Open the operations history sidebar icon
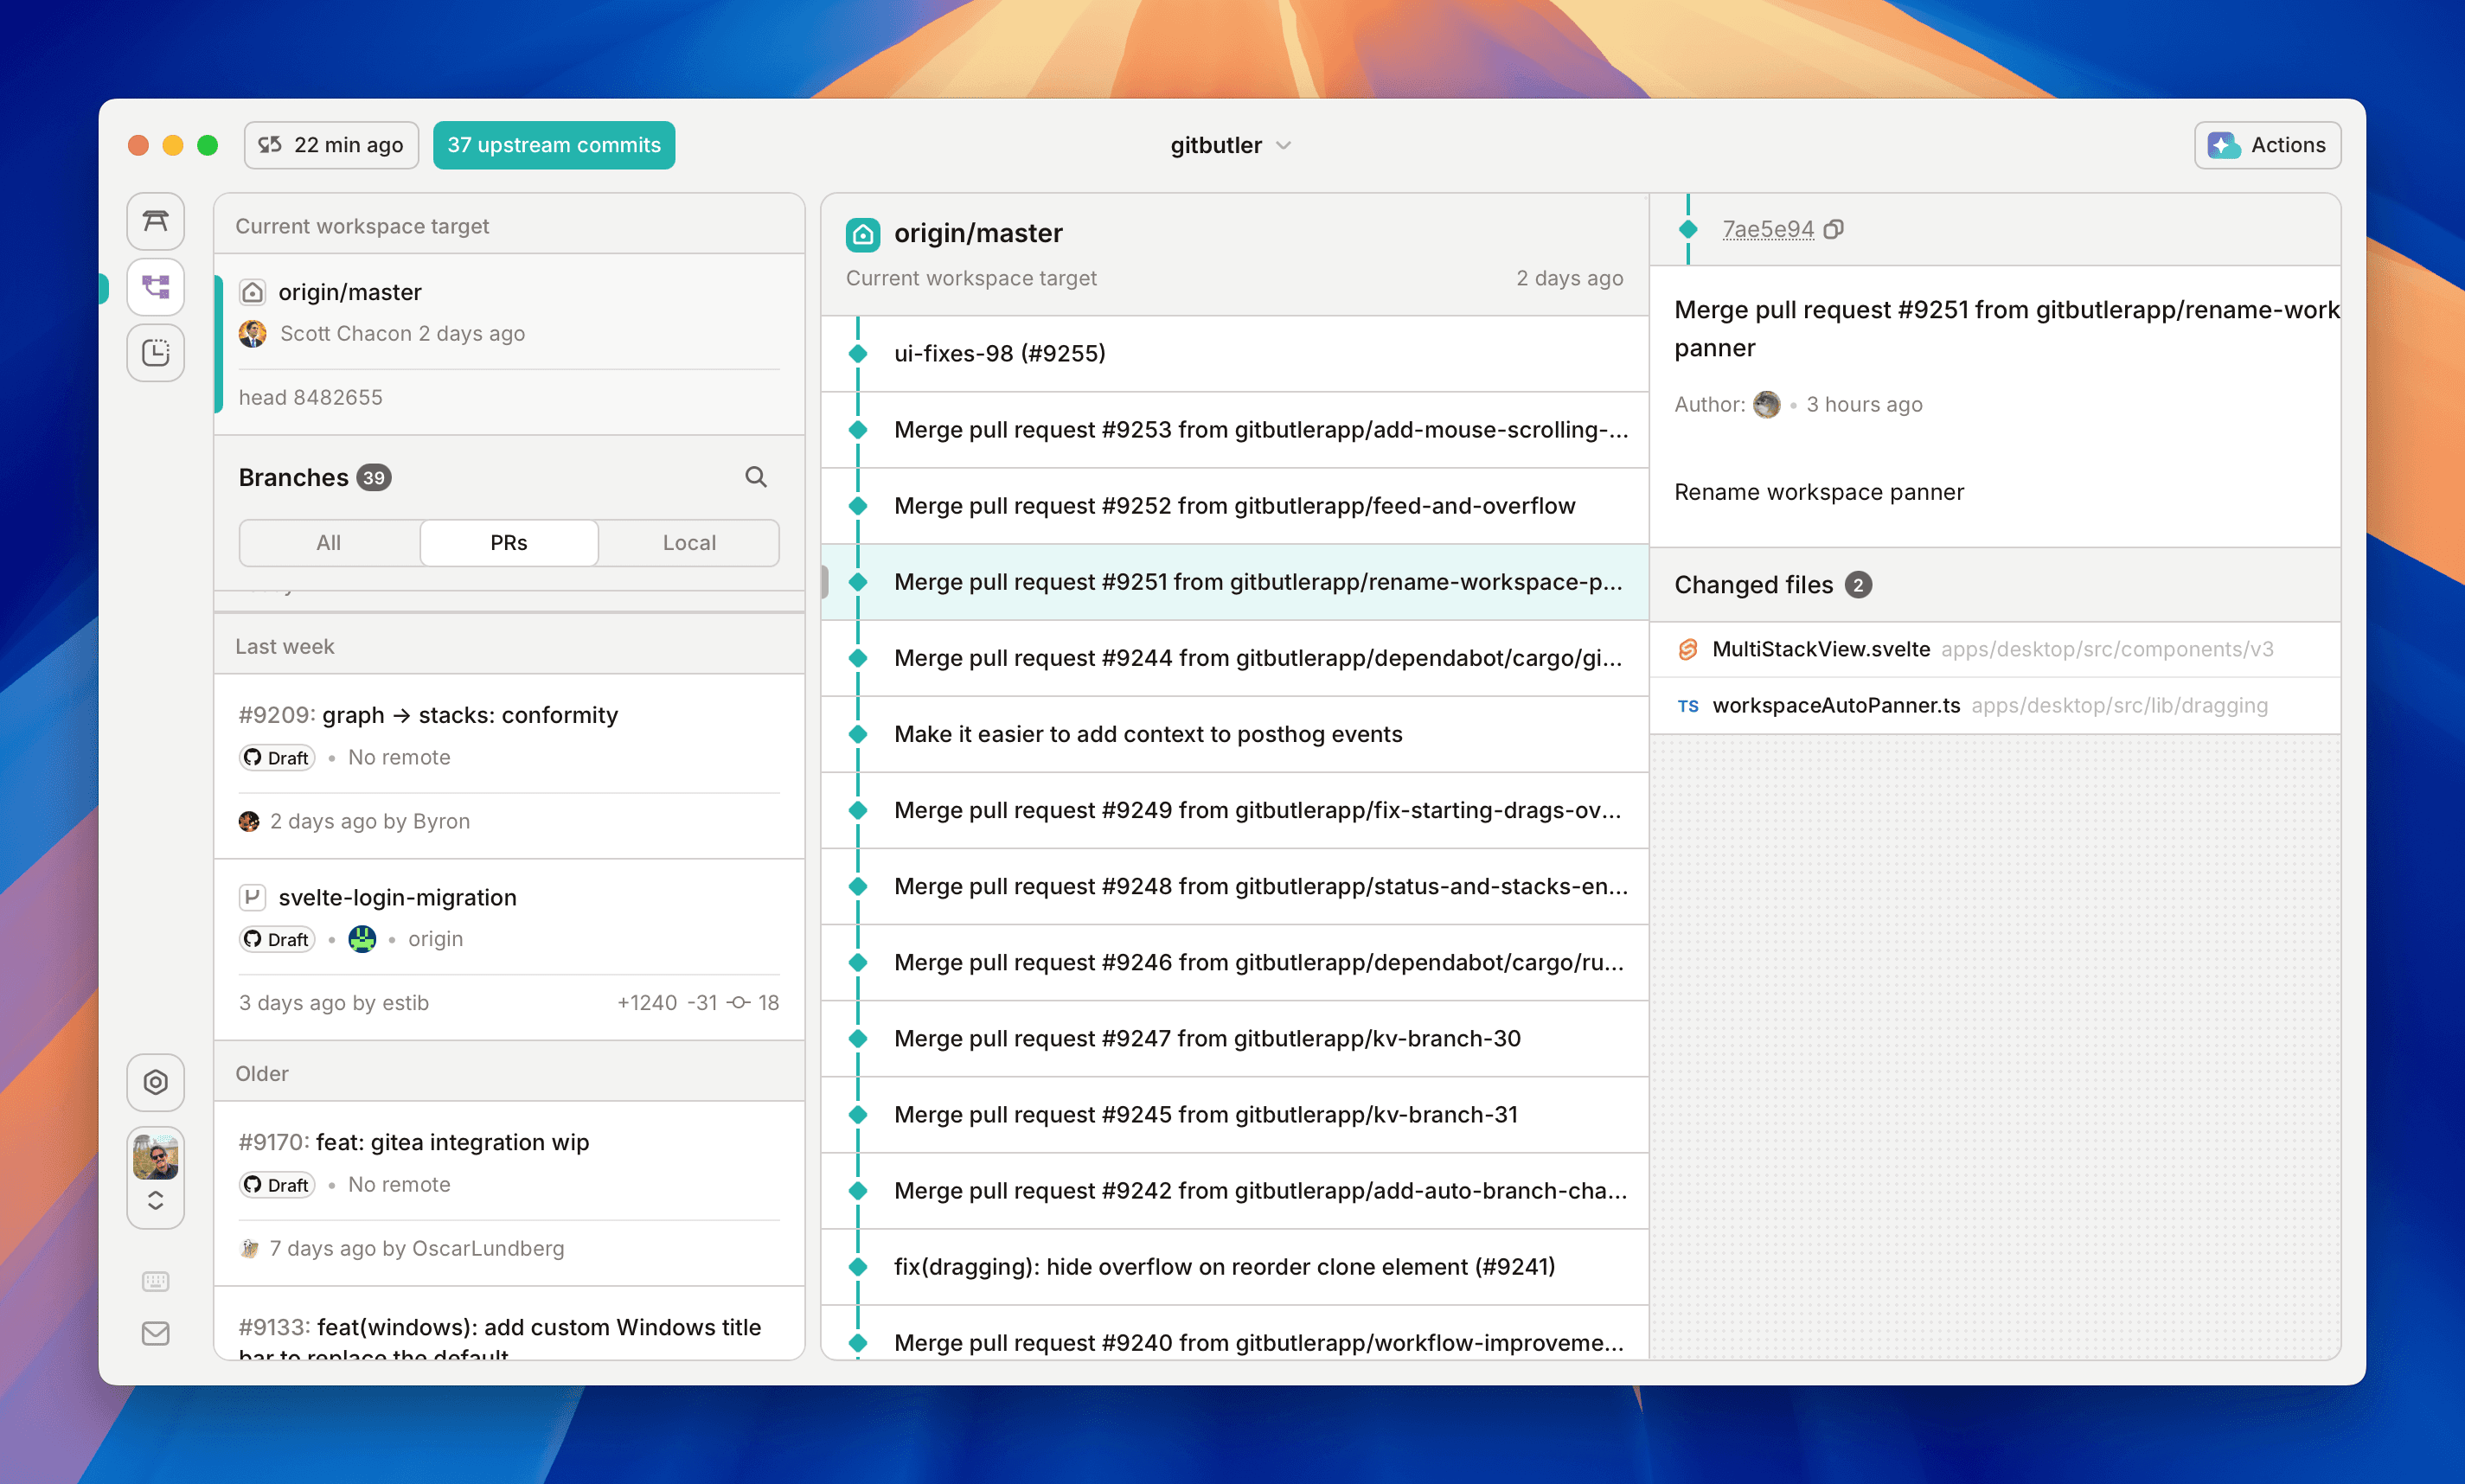Screen dimensions: 2465x1484 pyautogui.click(x=155, y=353)
